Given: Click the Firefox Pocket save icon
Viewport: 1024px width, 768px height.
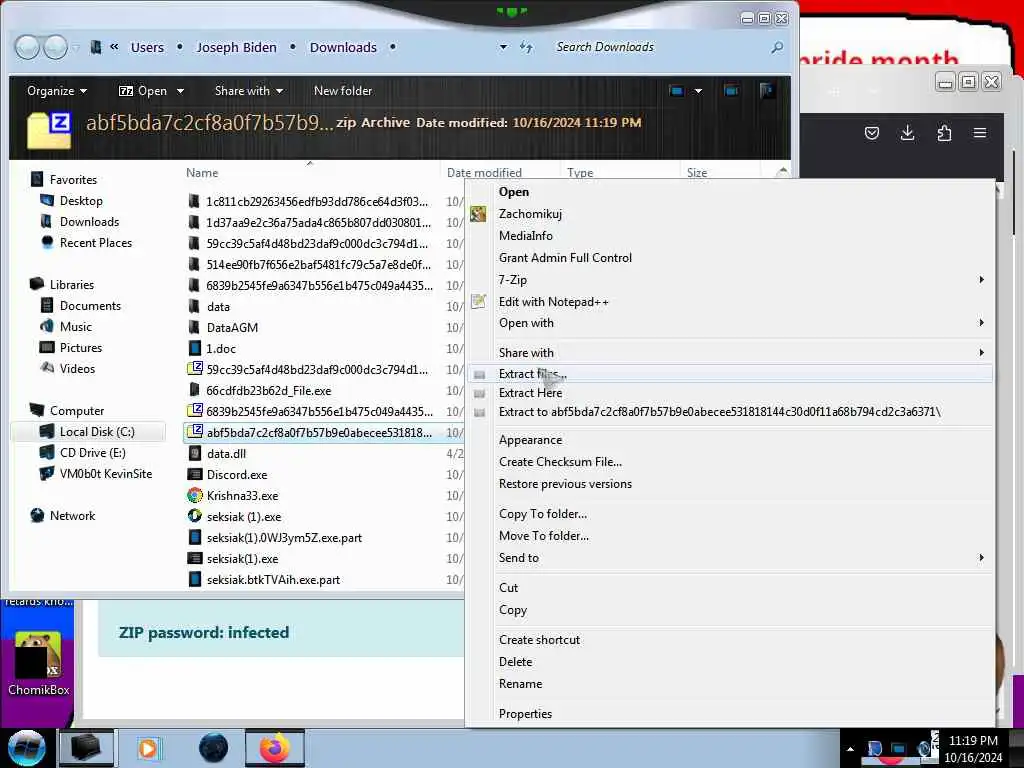Looking at the screenshot, I should pos(871,133).
